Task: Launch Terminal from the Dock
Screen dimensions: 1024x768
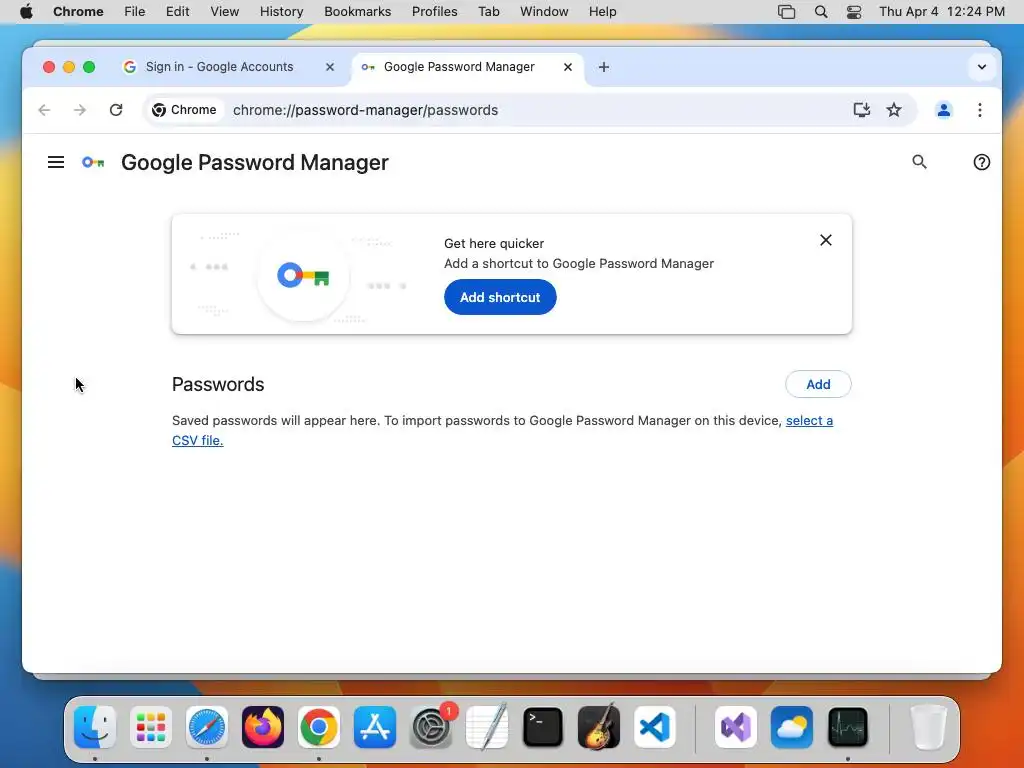Action: pos(543,727)
